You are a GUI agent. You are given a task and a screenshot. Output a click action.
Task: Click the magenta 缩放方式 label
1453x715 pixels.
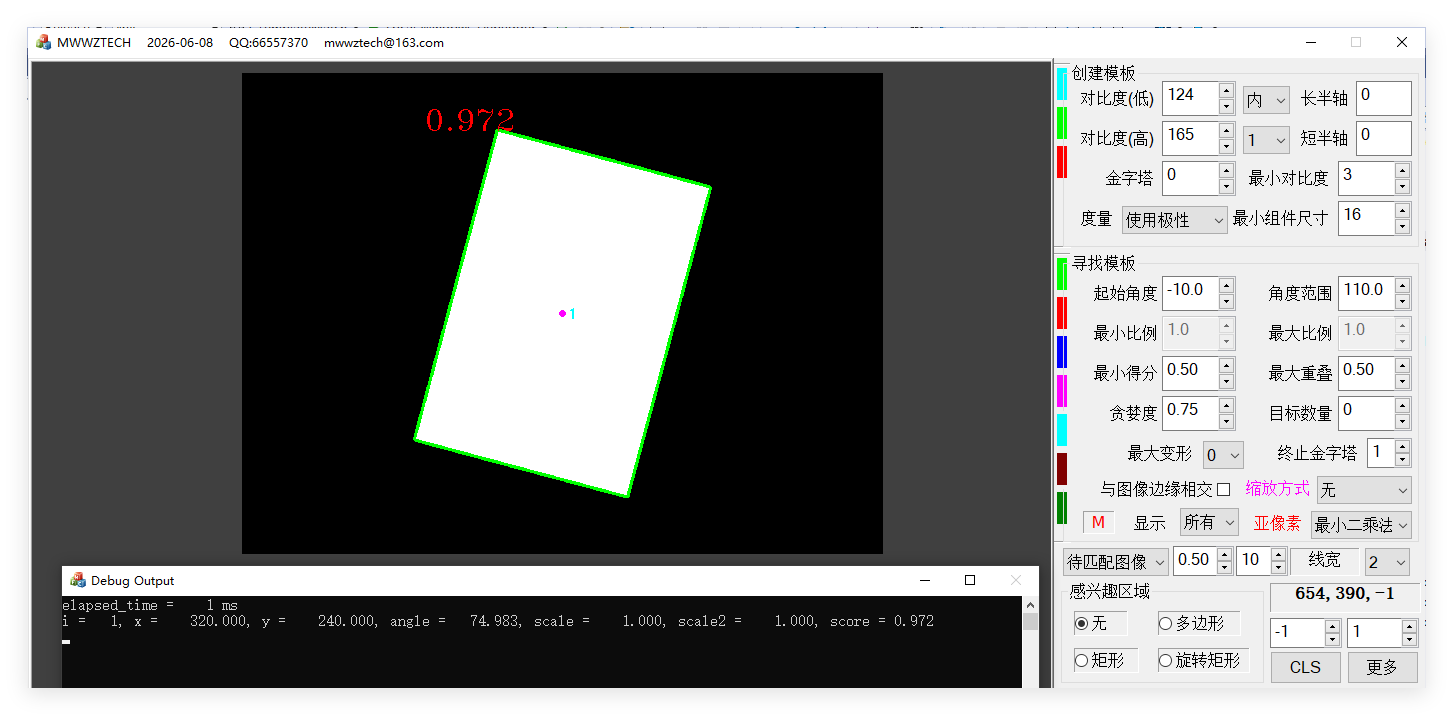1277,489
